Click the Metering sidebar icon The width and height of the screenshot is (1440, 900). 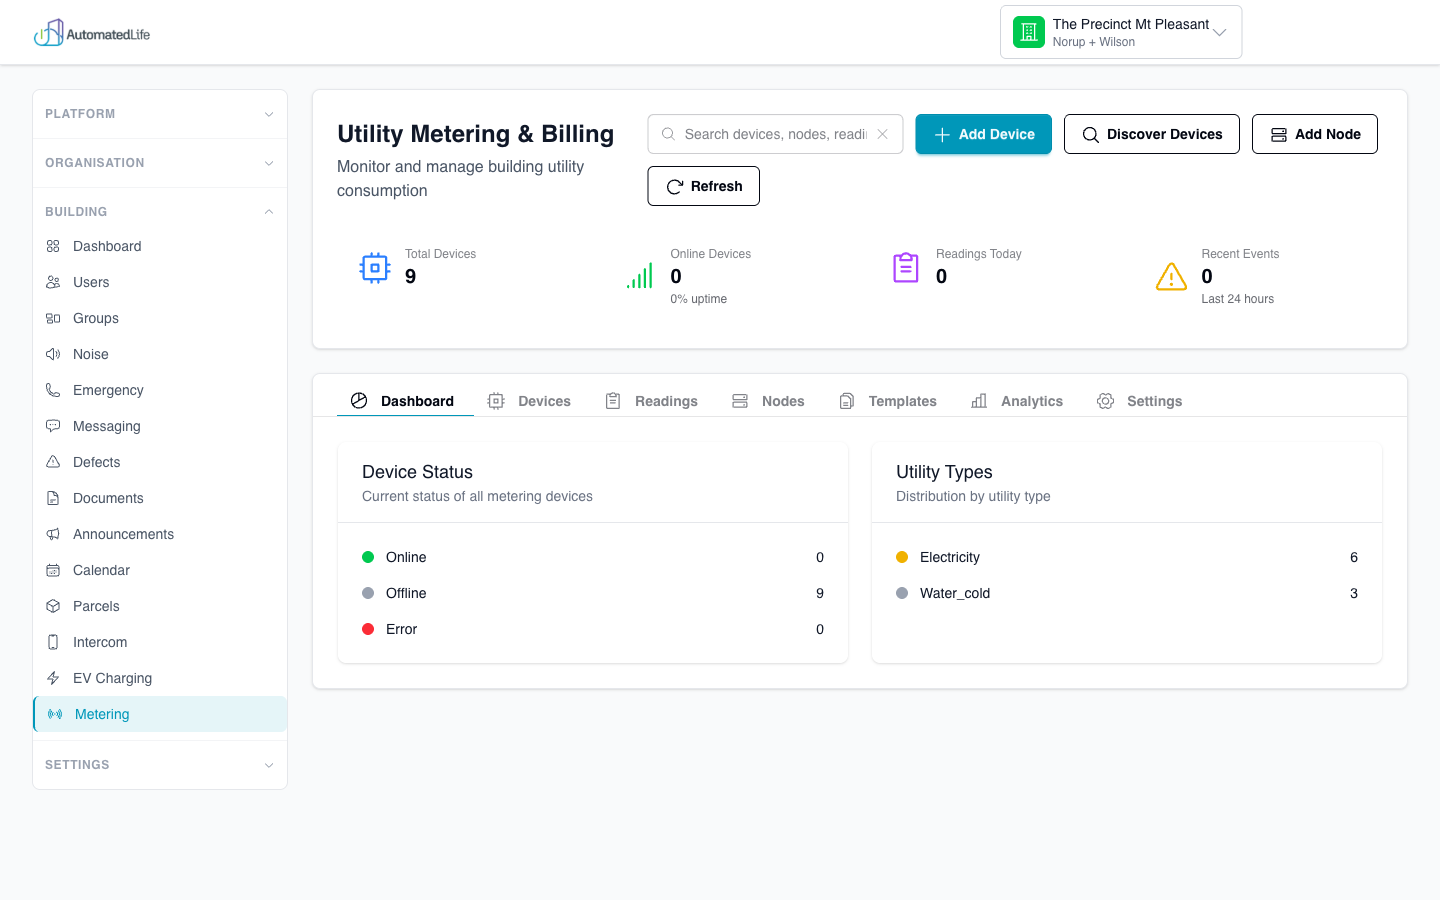click(55, 714)
